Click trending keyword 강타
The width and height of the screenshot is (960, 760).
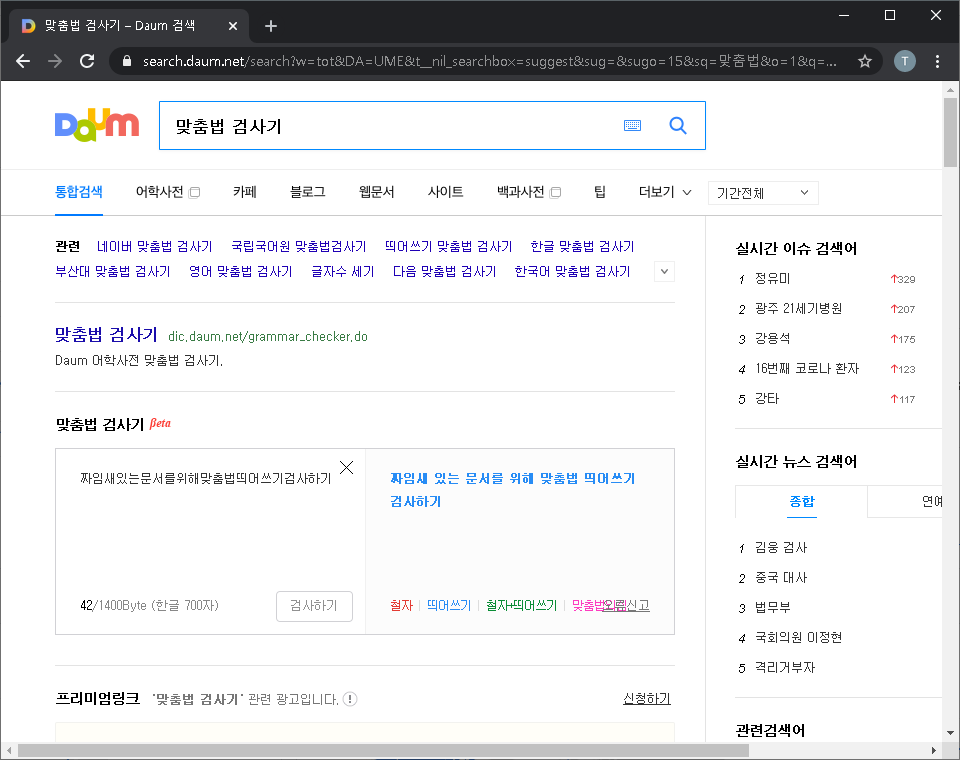pyautogui.click(x=767, y=399)
